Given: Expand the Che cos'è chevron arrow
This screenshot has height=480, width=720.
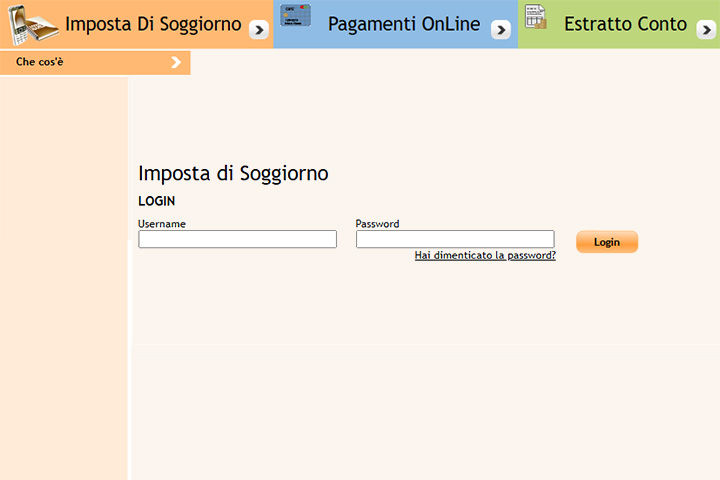Looking at the screenshot, I should [176, 63].
